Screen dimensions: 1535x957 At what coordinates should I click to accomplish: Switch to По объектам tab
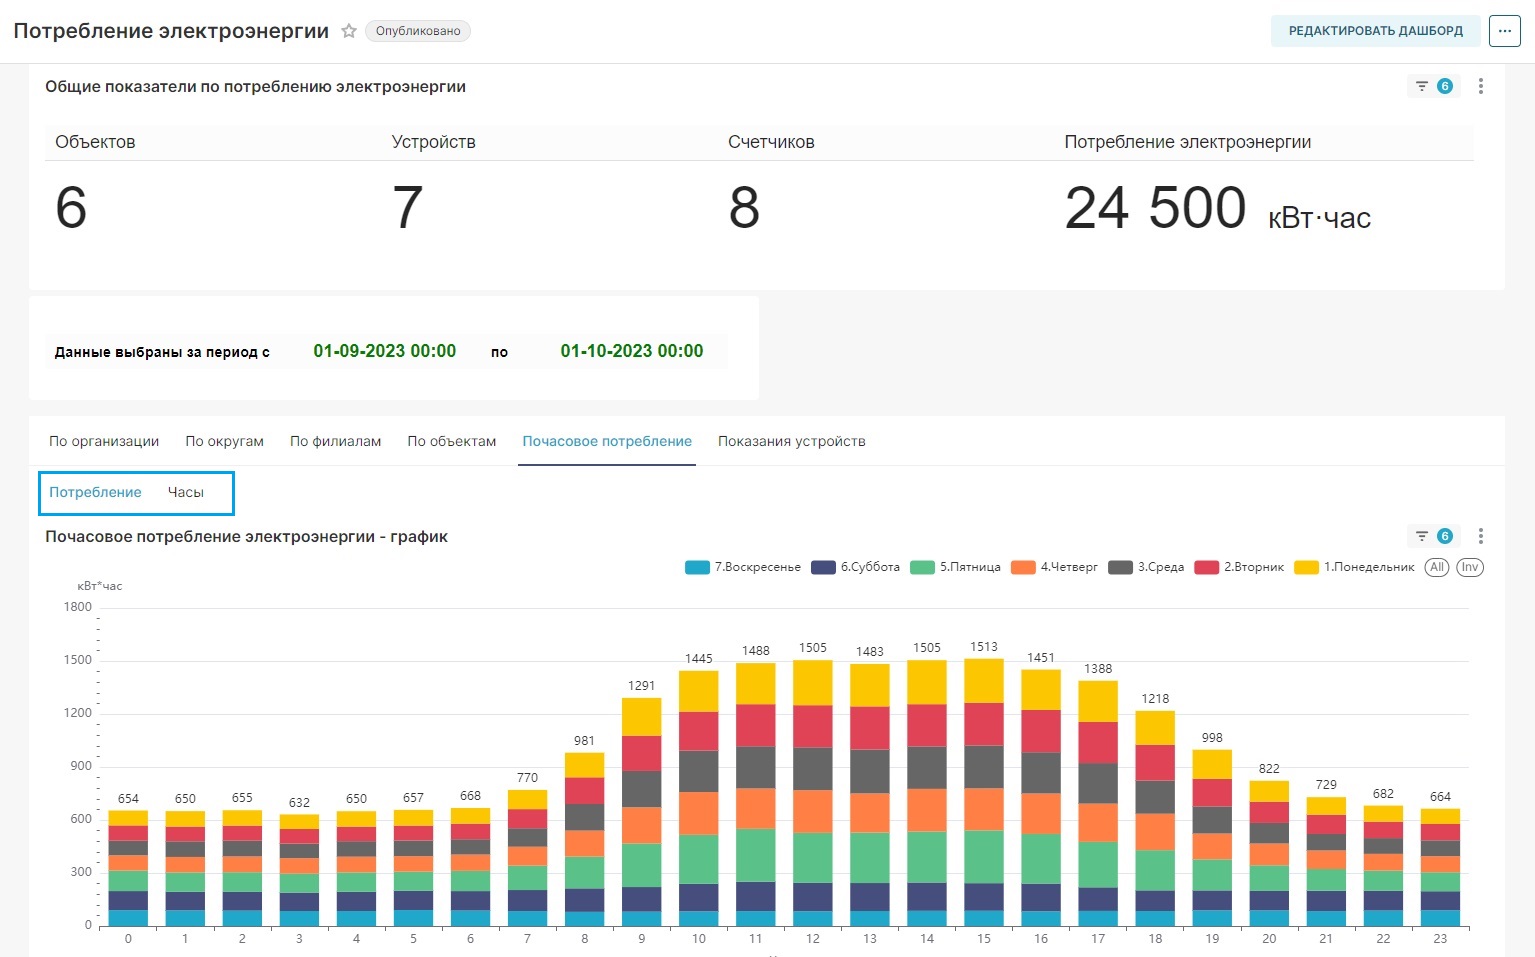[x=451, y=441]
